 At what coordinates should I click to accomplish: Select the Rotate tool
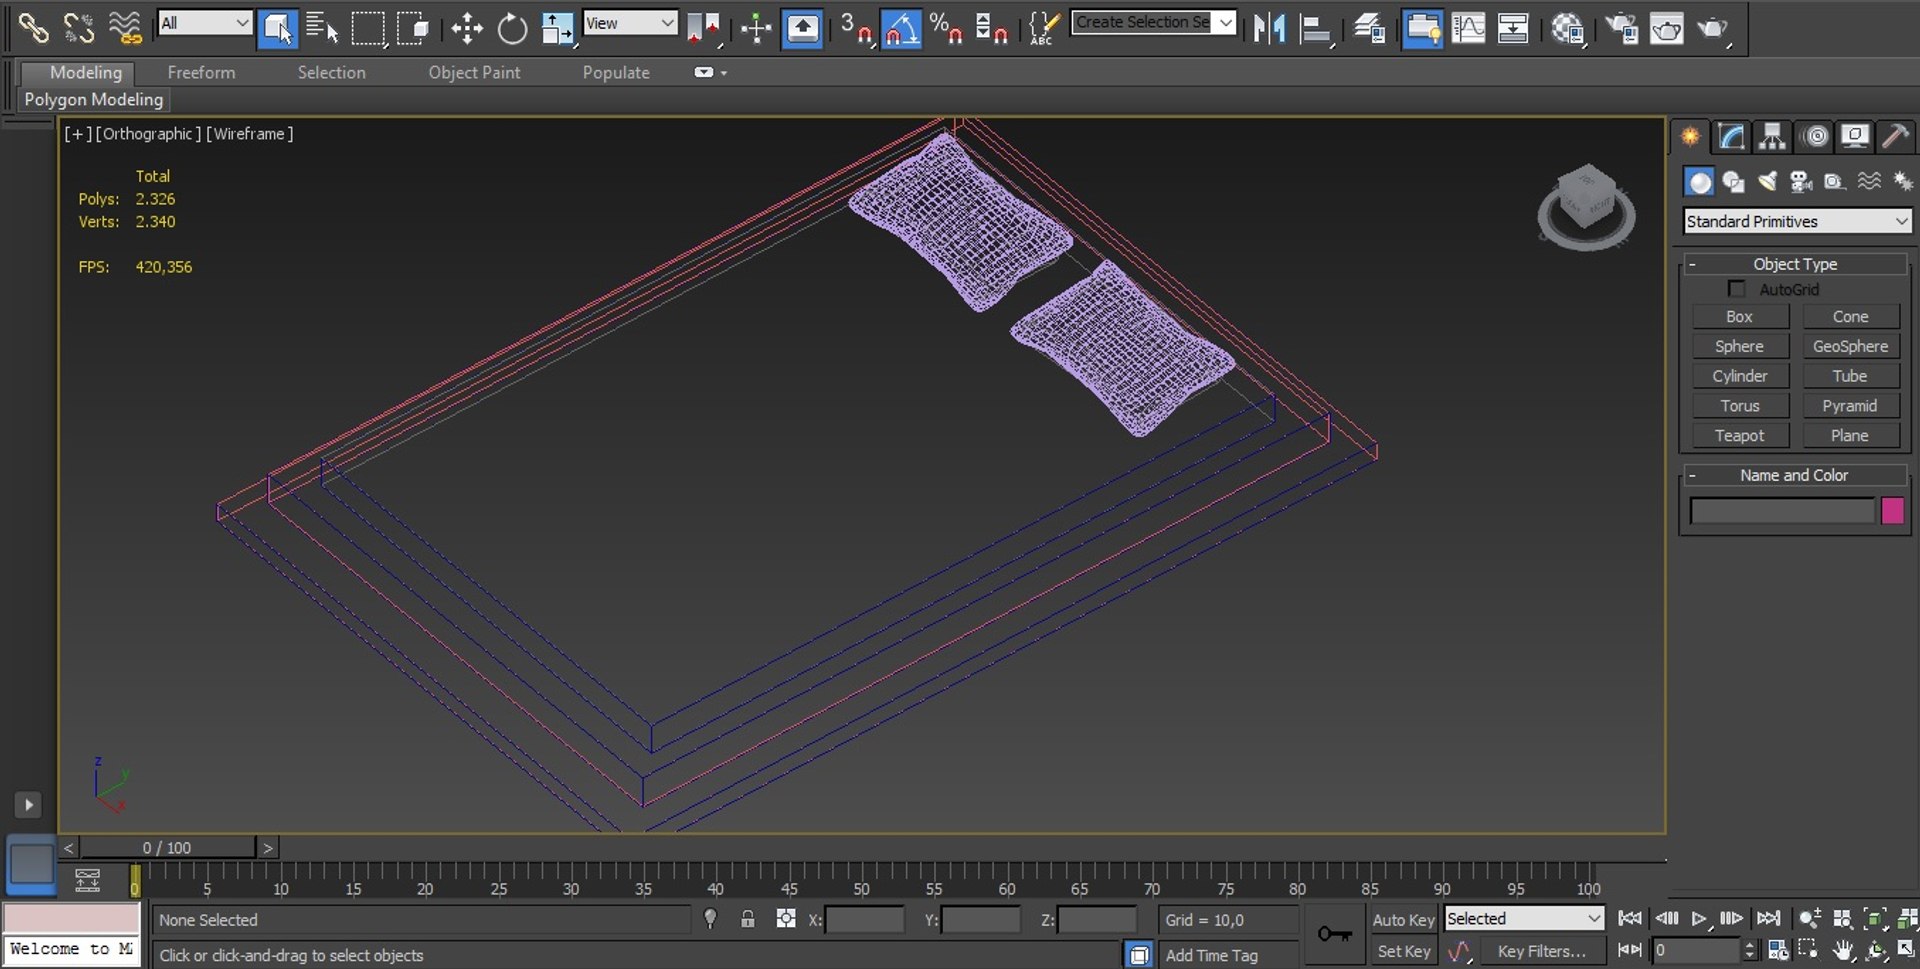pos(512,28)
